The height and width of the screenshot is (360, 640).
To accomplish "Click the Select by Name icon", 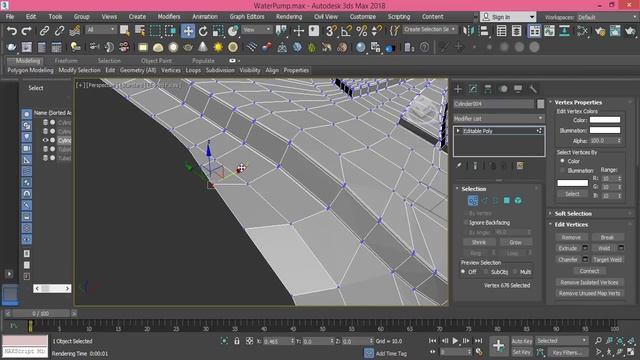I will tap(140, 31).
